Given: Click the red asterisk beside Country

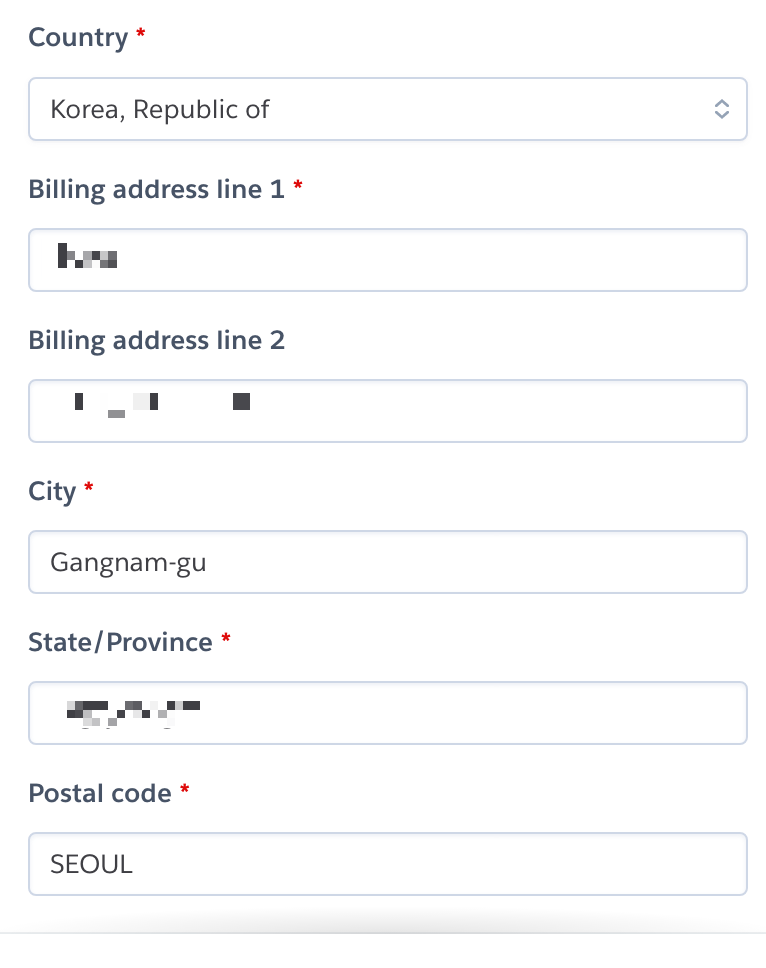Looking at the screenshot, I should pyautogui.click(x=141, y=32).
